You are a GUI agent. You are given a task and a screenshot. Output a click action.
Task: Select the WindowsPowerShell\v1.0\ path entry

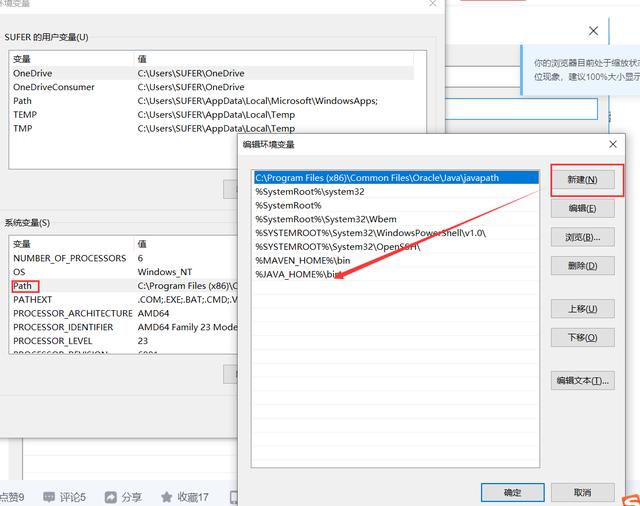click(396, 233)
